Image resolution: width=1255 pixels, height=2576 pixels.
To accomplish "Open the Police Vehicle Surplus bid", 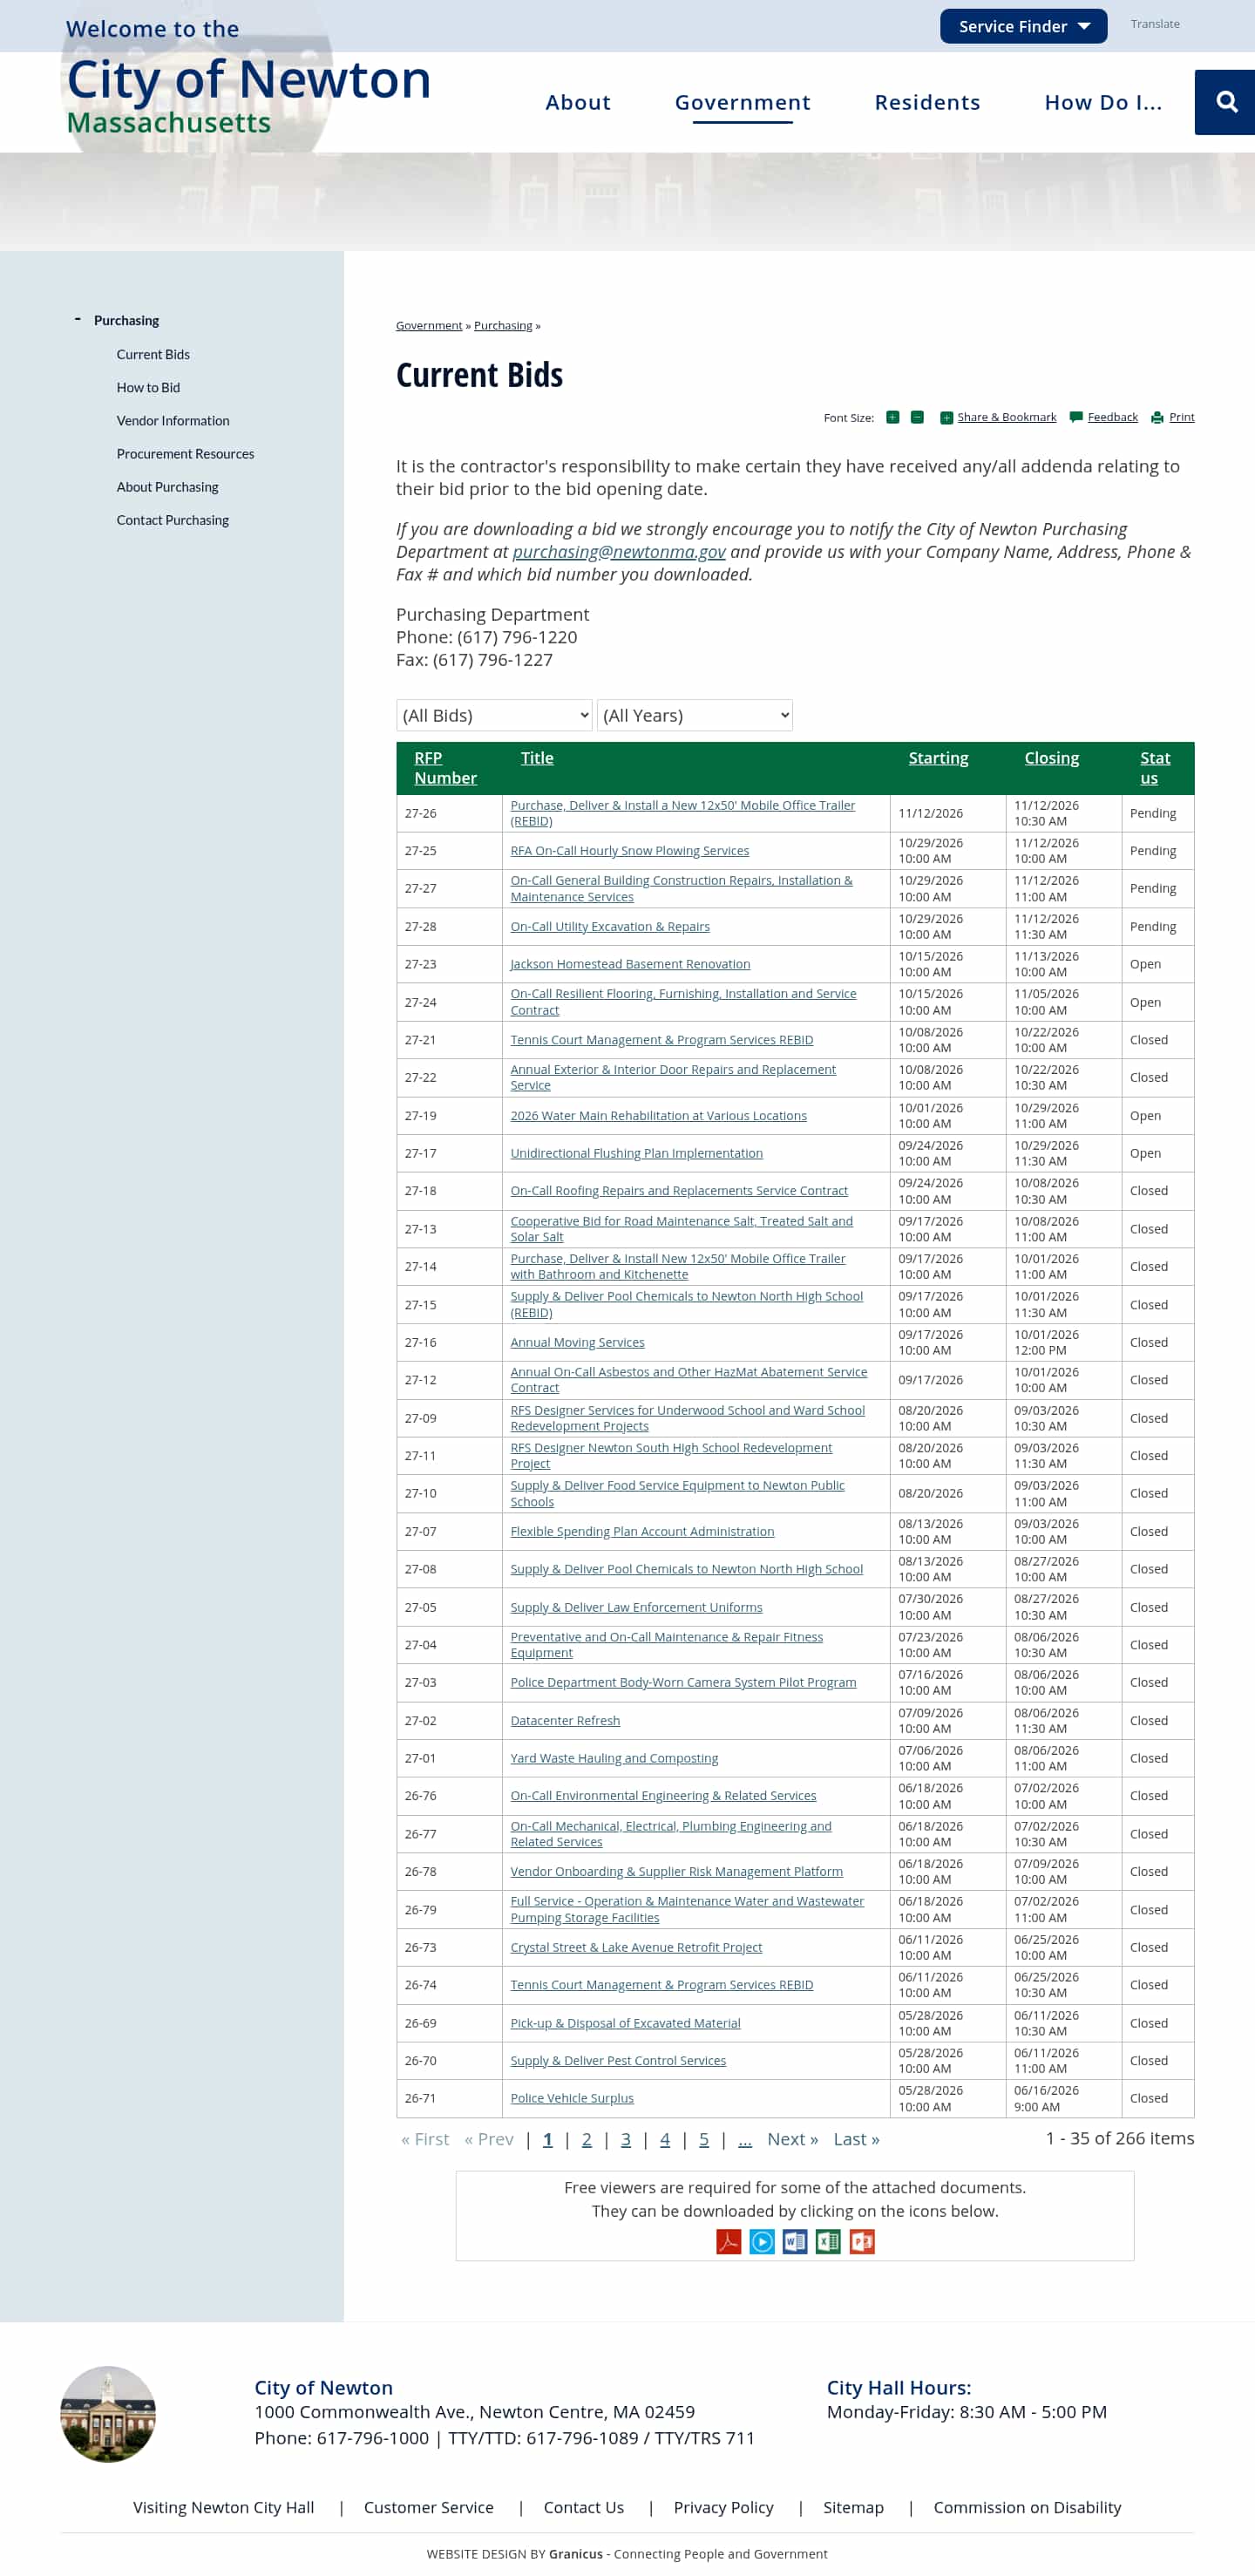I will [x=572, y=2098].
